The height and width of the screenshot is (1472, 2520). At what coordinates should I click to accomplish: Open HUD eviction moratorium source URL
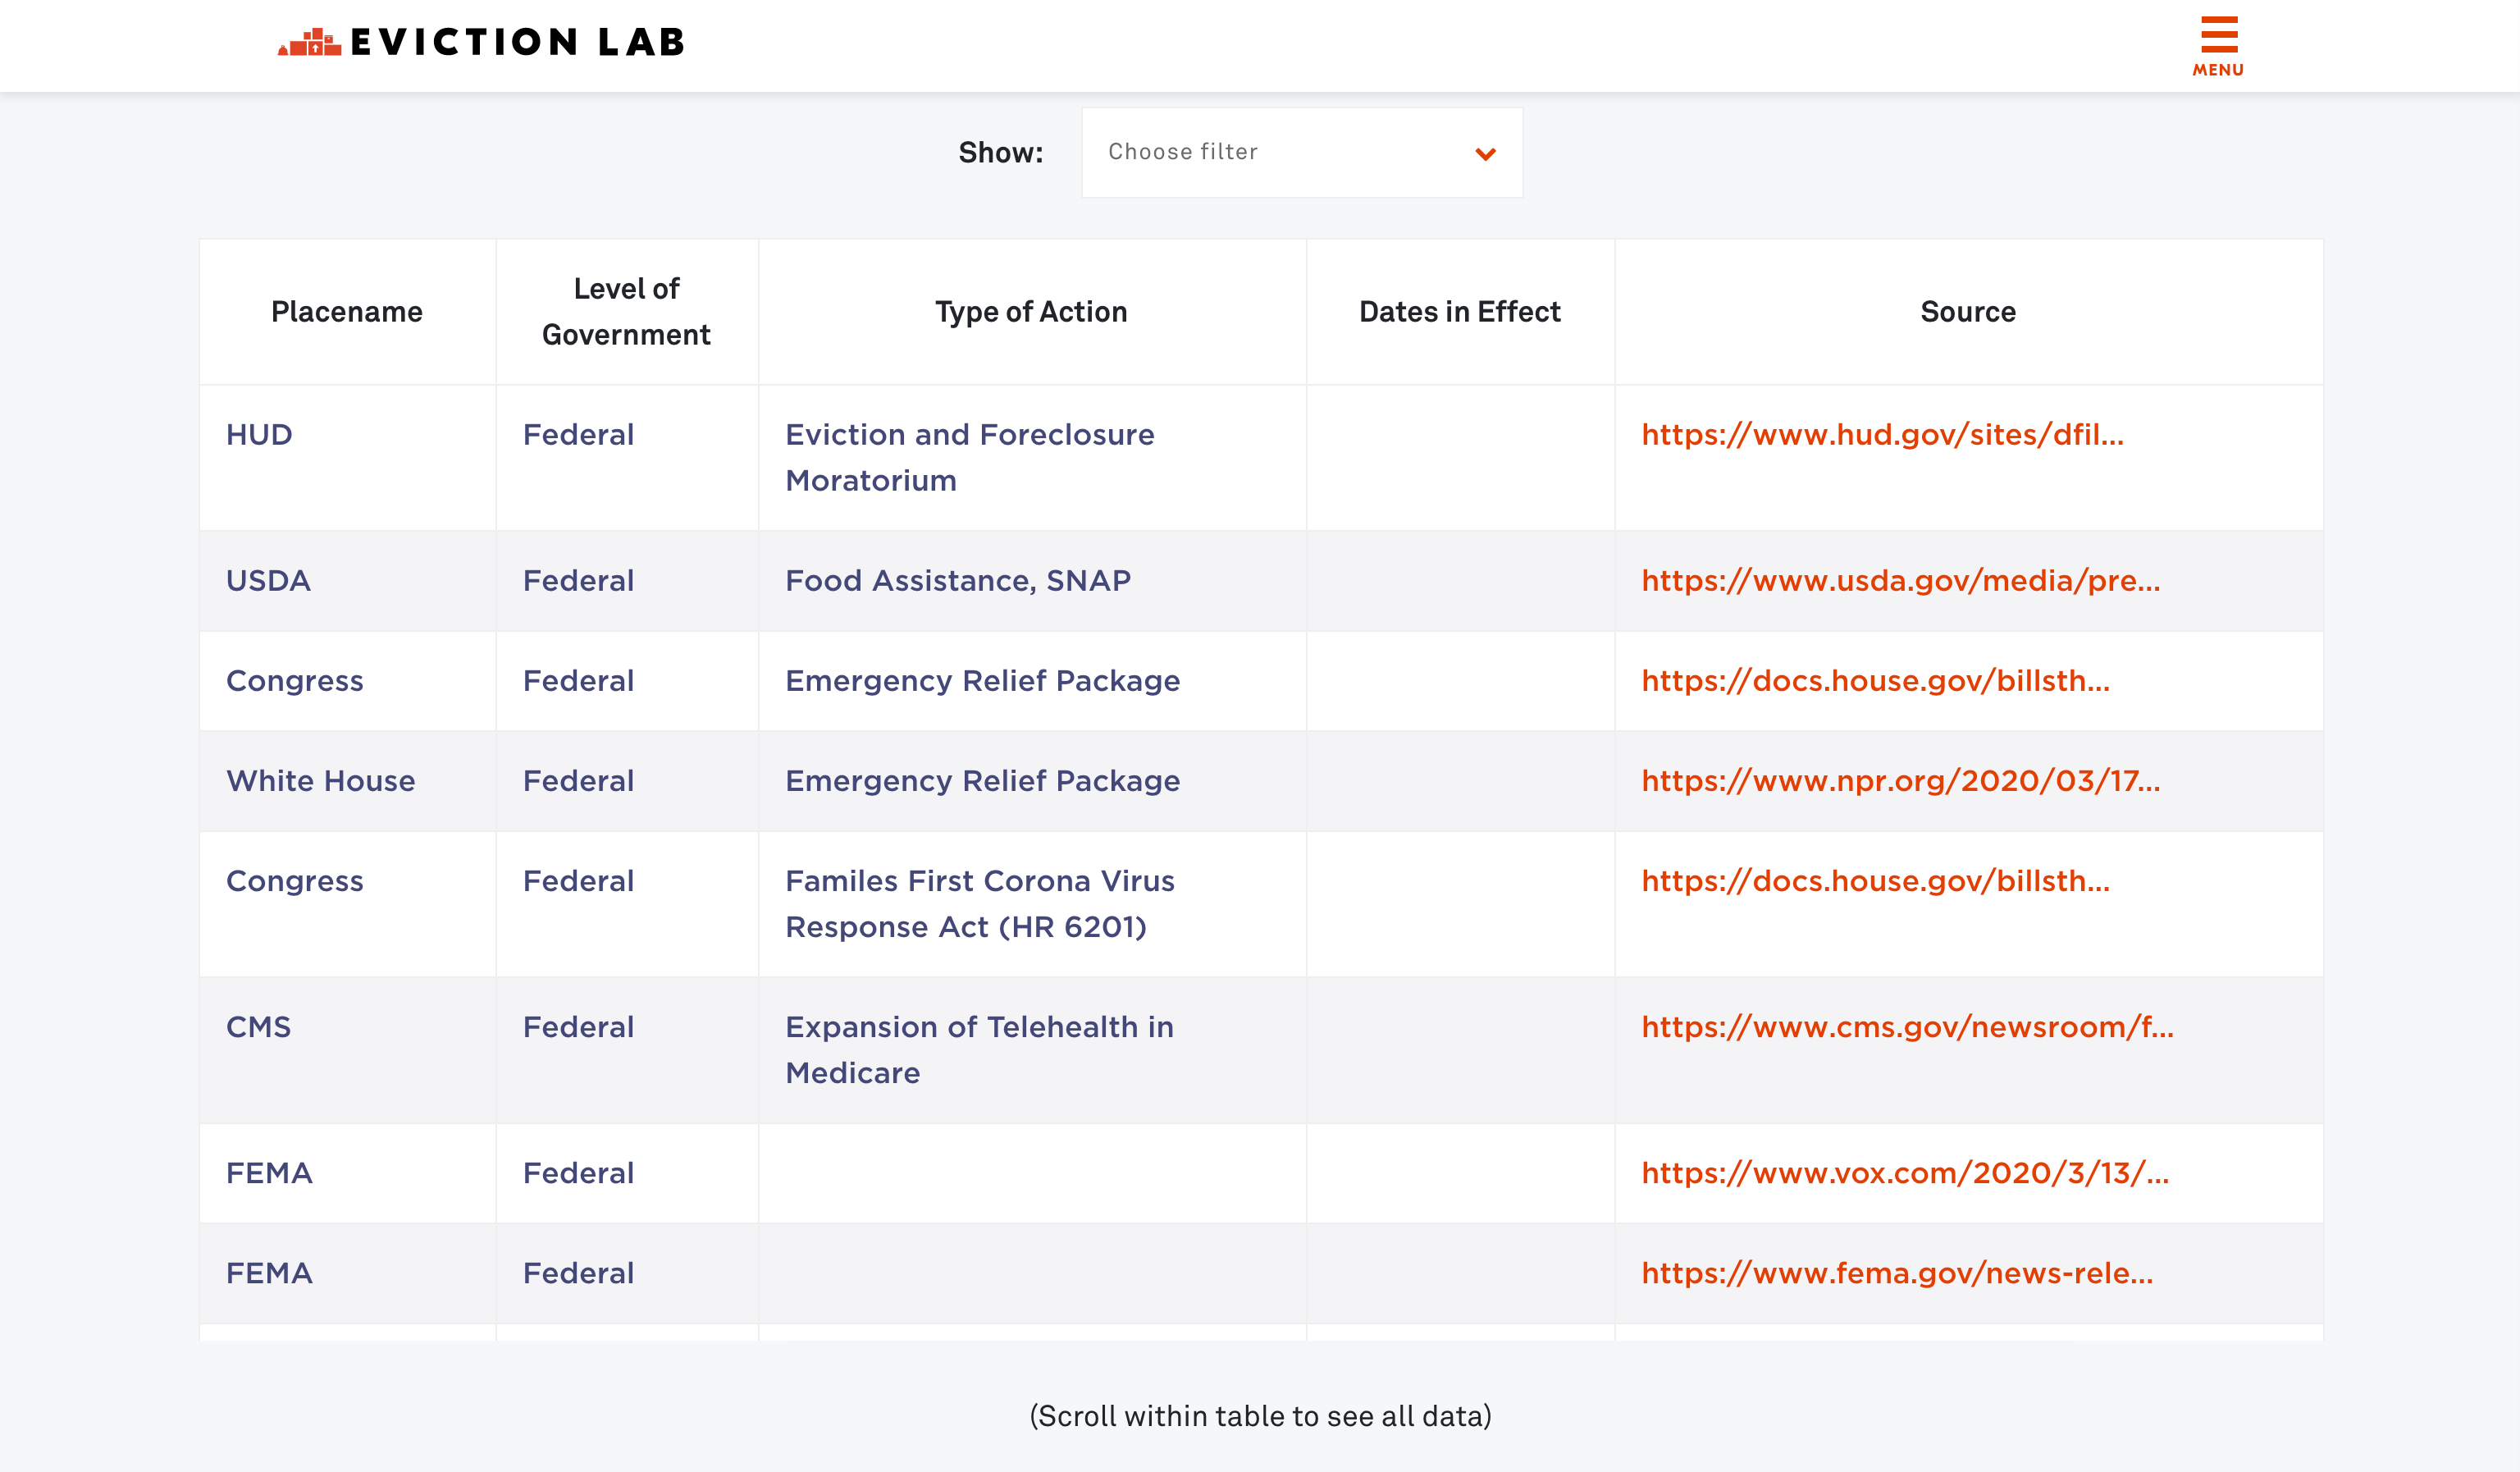pyautogui.click(x=1881, y=433)
